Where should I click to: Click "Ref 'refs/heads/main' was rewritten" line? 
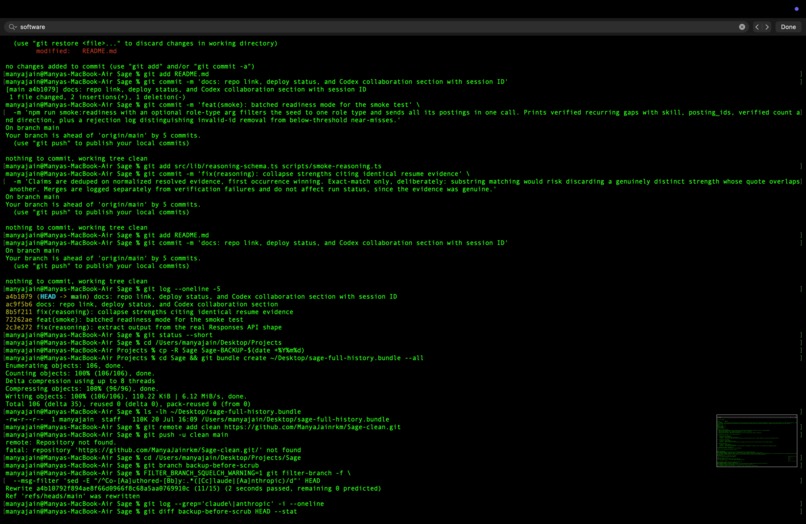(x=72, y=496)
